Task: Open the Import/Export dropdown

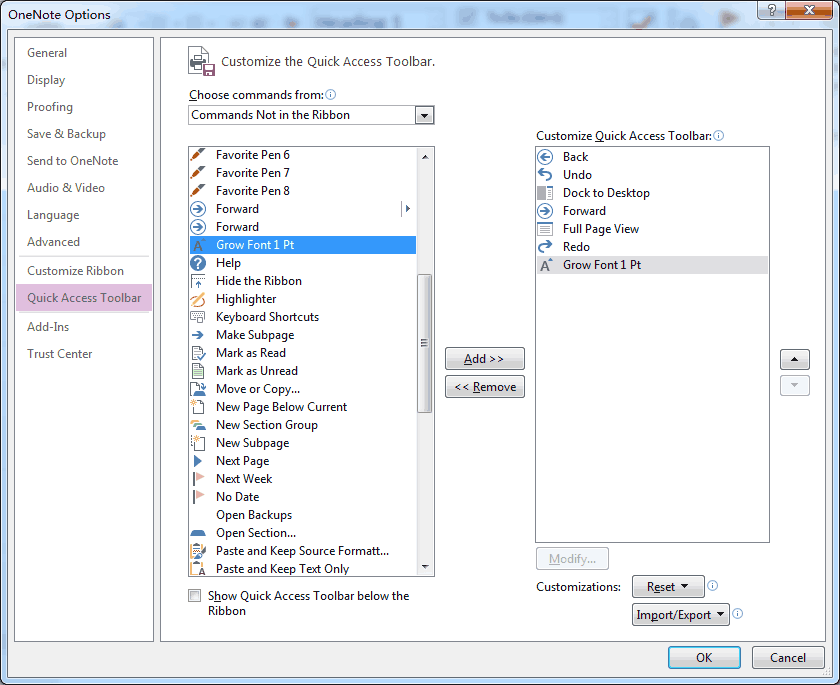Action: [x=680, y=614]
